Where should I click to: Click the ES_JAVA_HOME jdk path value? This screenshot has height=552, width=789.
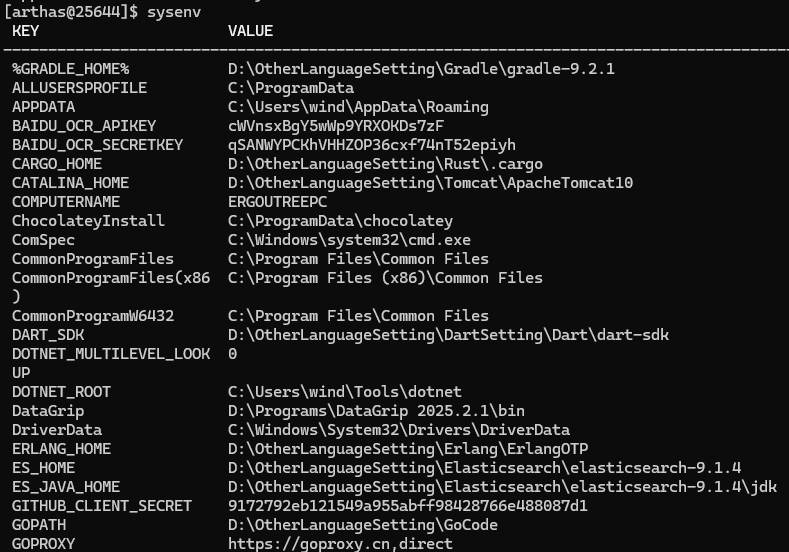502,487
